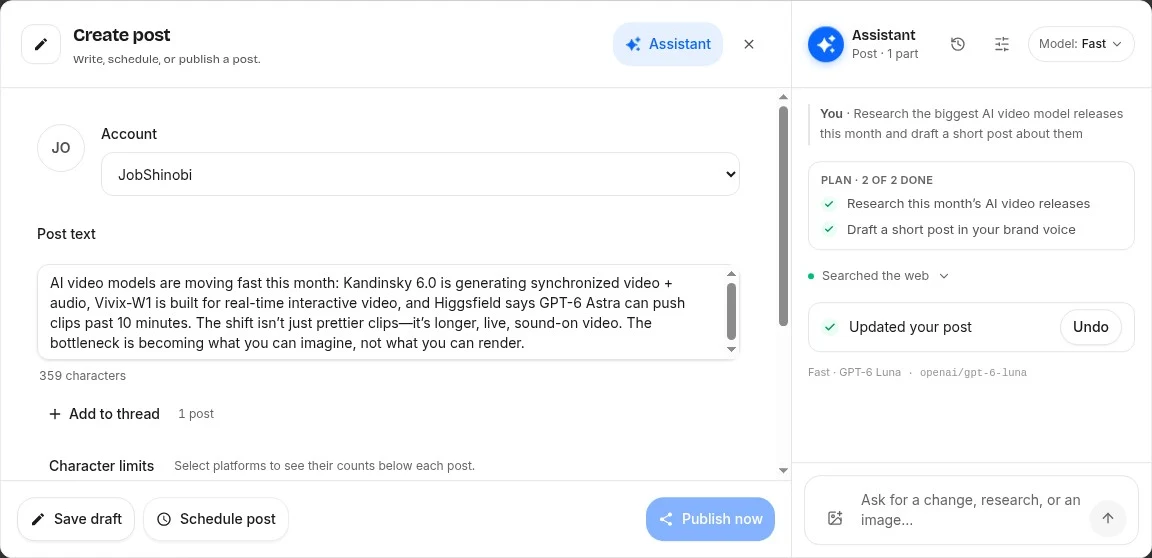Click Save draft button
1152x558 pixels.
click(76, 519)
